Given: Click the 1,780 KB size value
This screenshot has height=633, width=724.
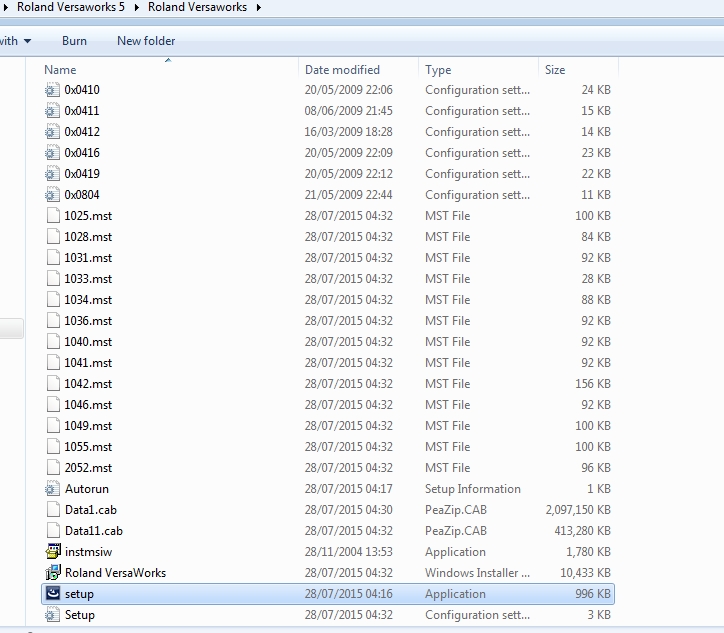Looking at the screenshot, I should click(x=588, y=552).
